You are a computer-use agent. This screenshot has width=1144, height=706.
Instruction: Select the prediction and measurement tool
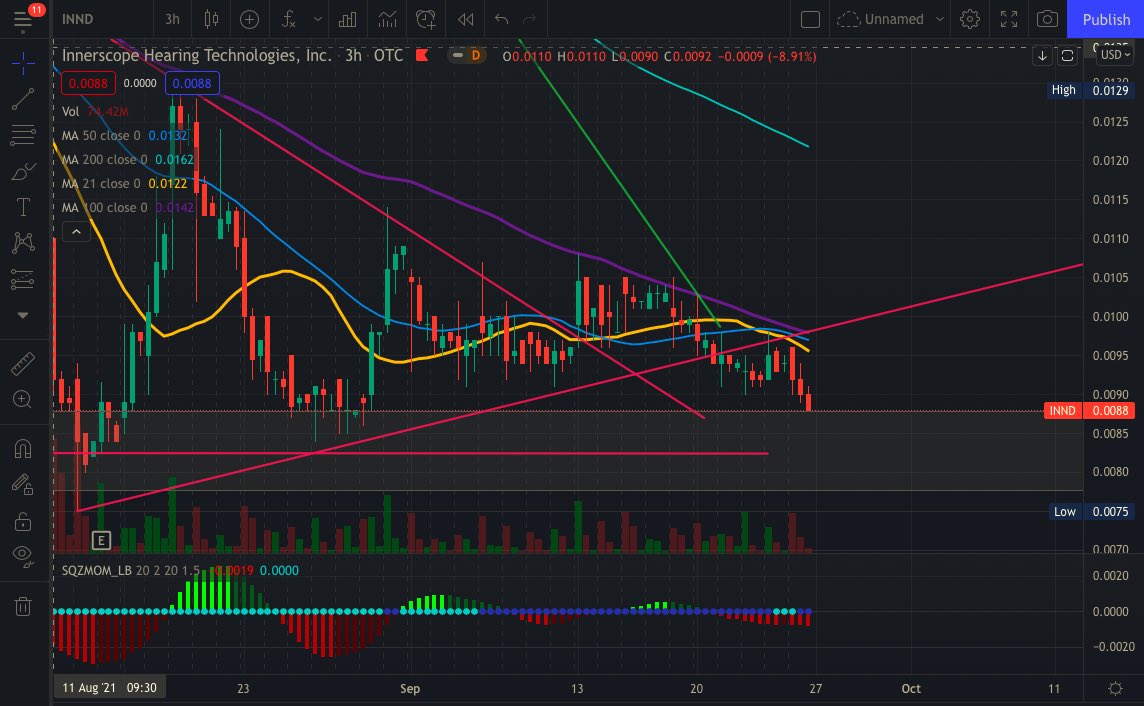click(x=23, y=279)
